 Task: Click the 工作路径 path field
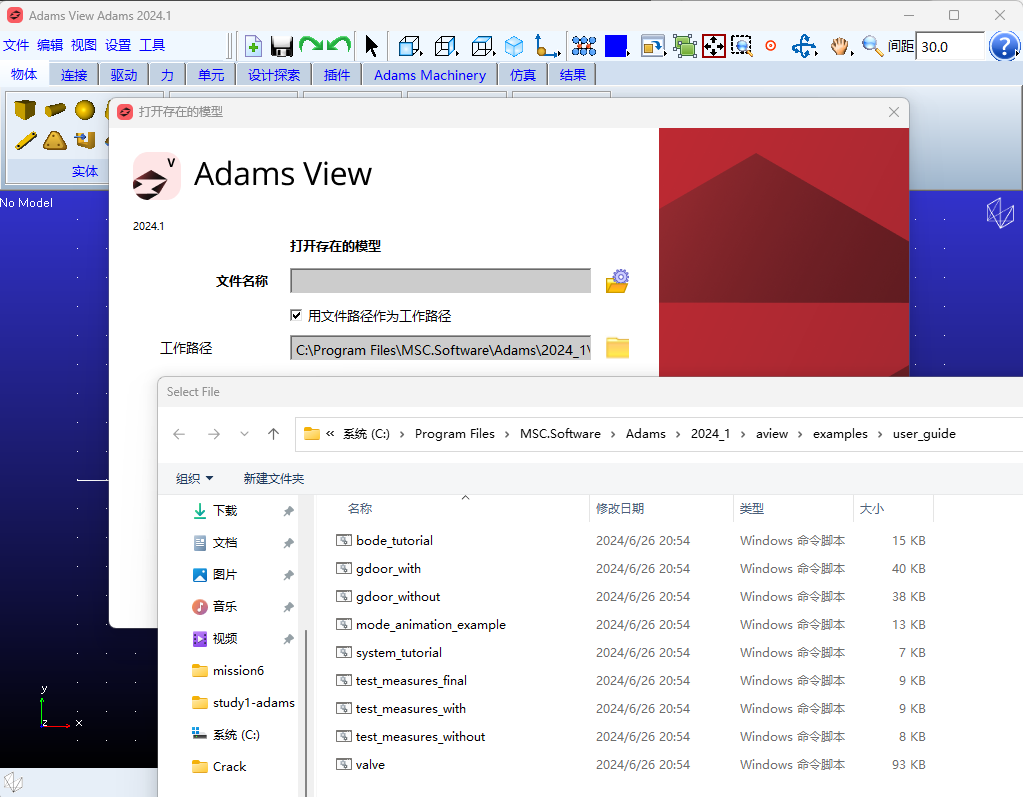pyautogui.click(x=440, y=348)
